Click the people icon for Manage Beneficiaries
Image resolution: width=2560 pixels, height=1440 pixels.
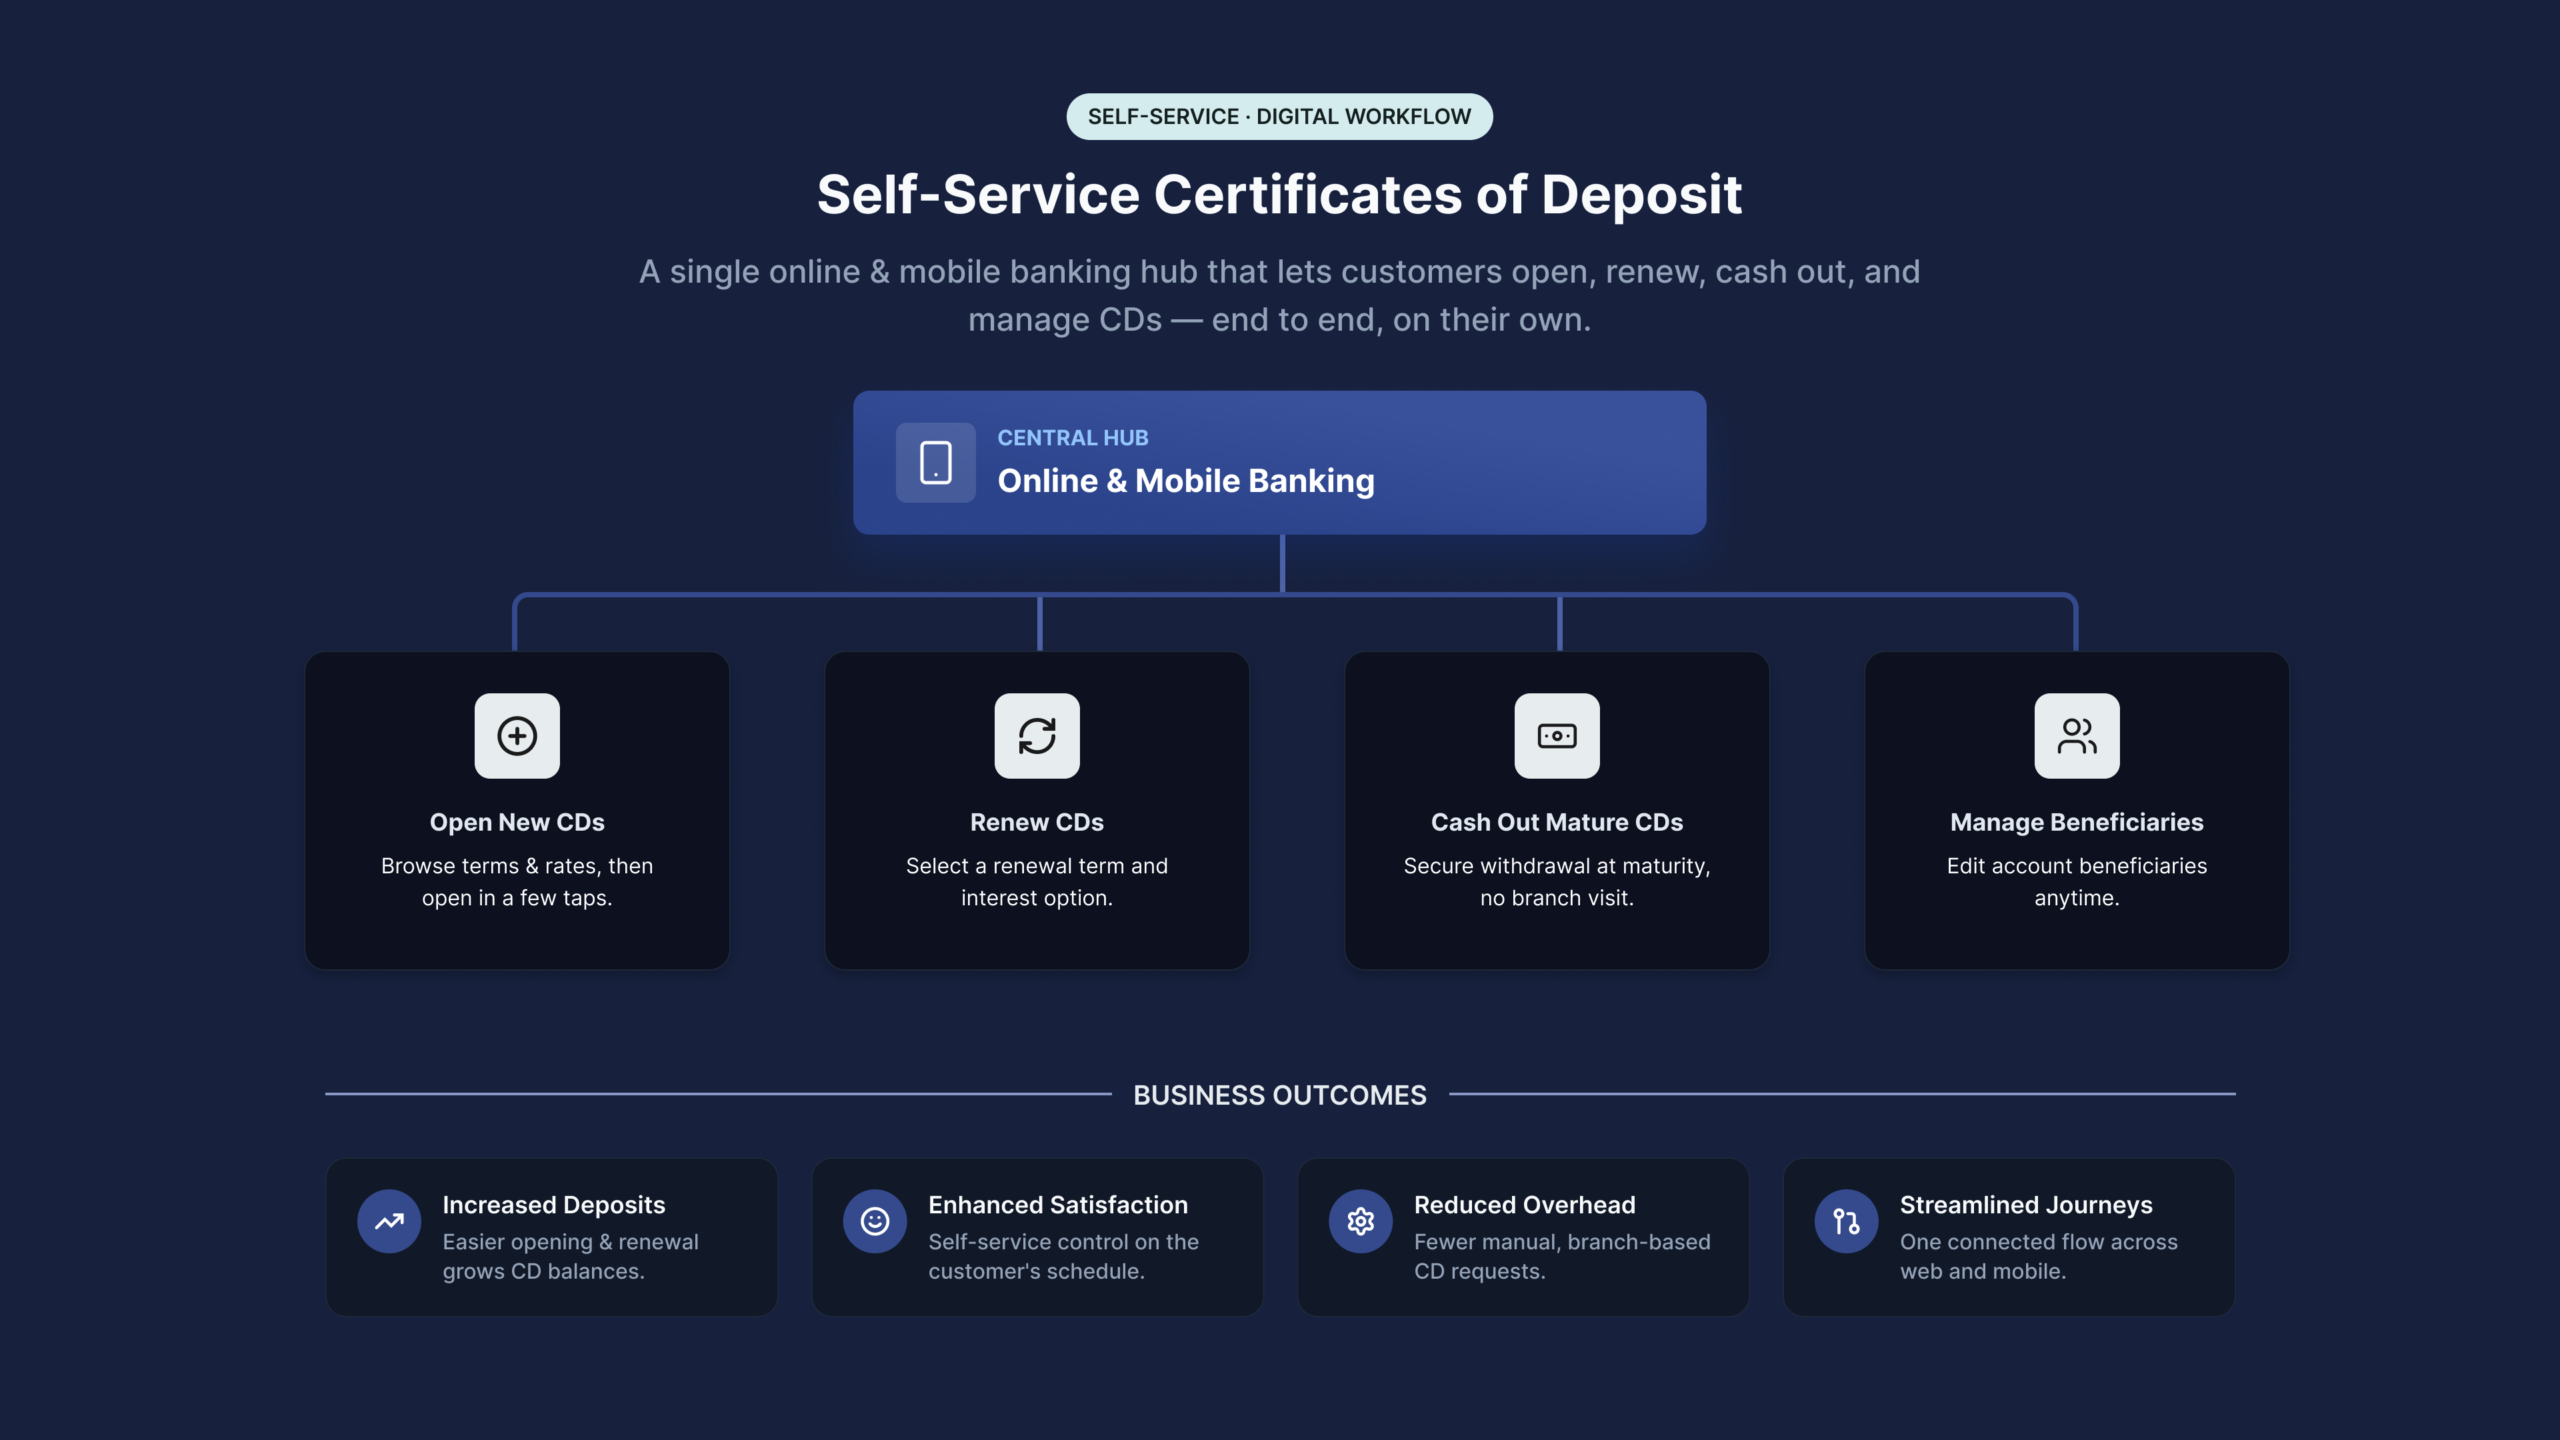pyautogui.click(x=2077, y=736)
